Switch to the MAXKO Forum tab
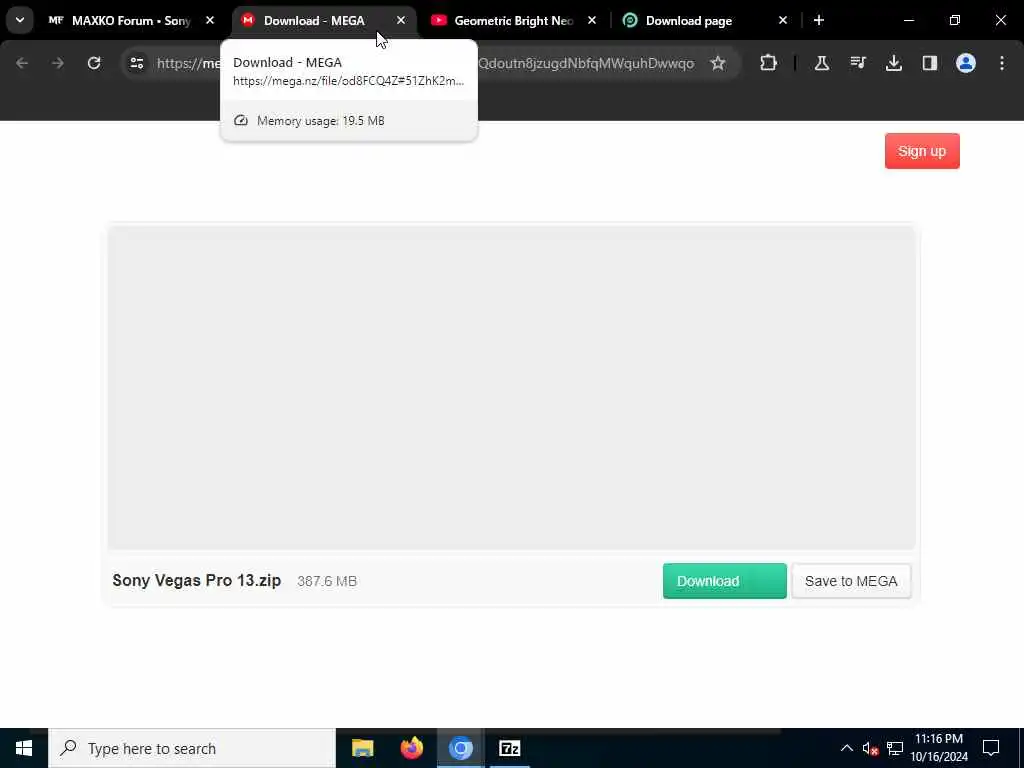 click(x=131, y=21)
